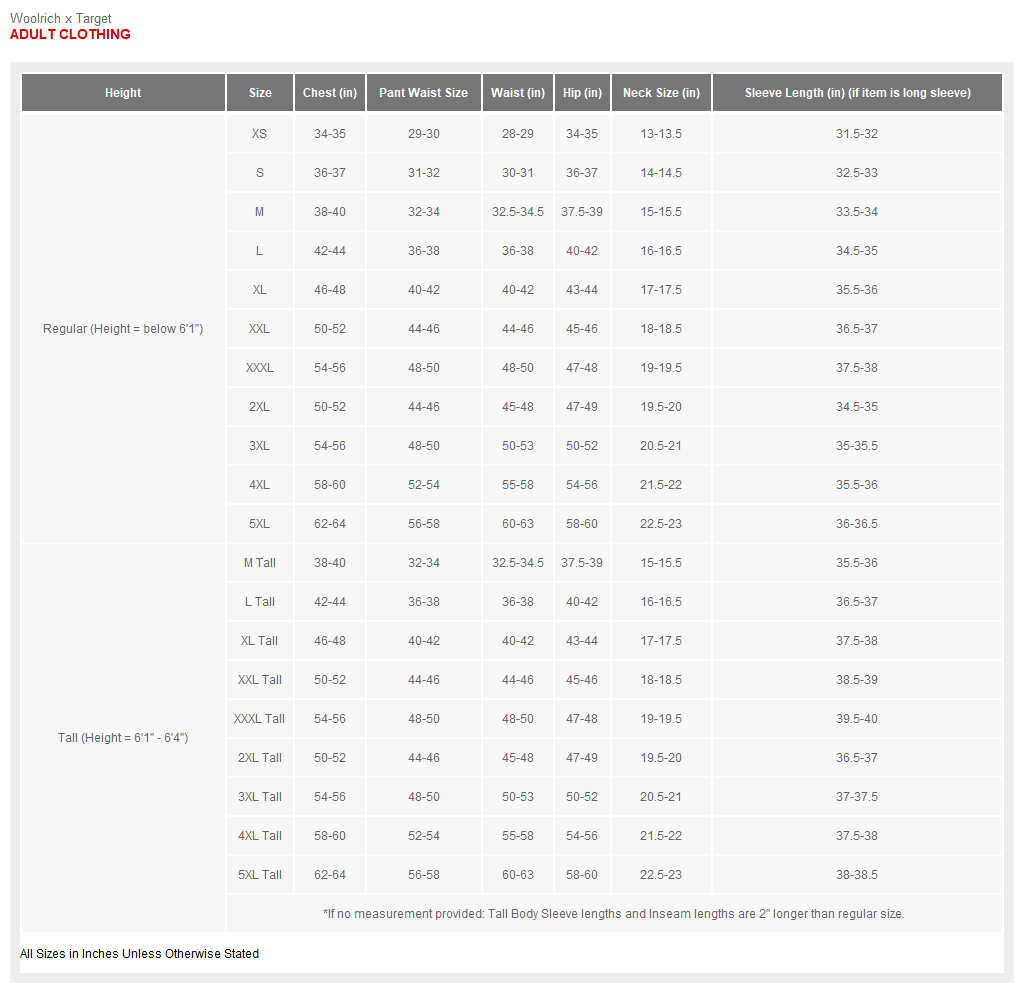Click the Waist (in) column header
The height and width of the screenshot is (998, 1024).
(517, 93)
